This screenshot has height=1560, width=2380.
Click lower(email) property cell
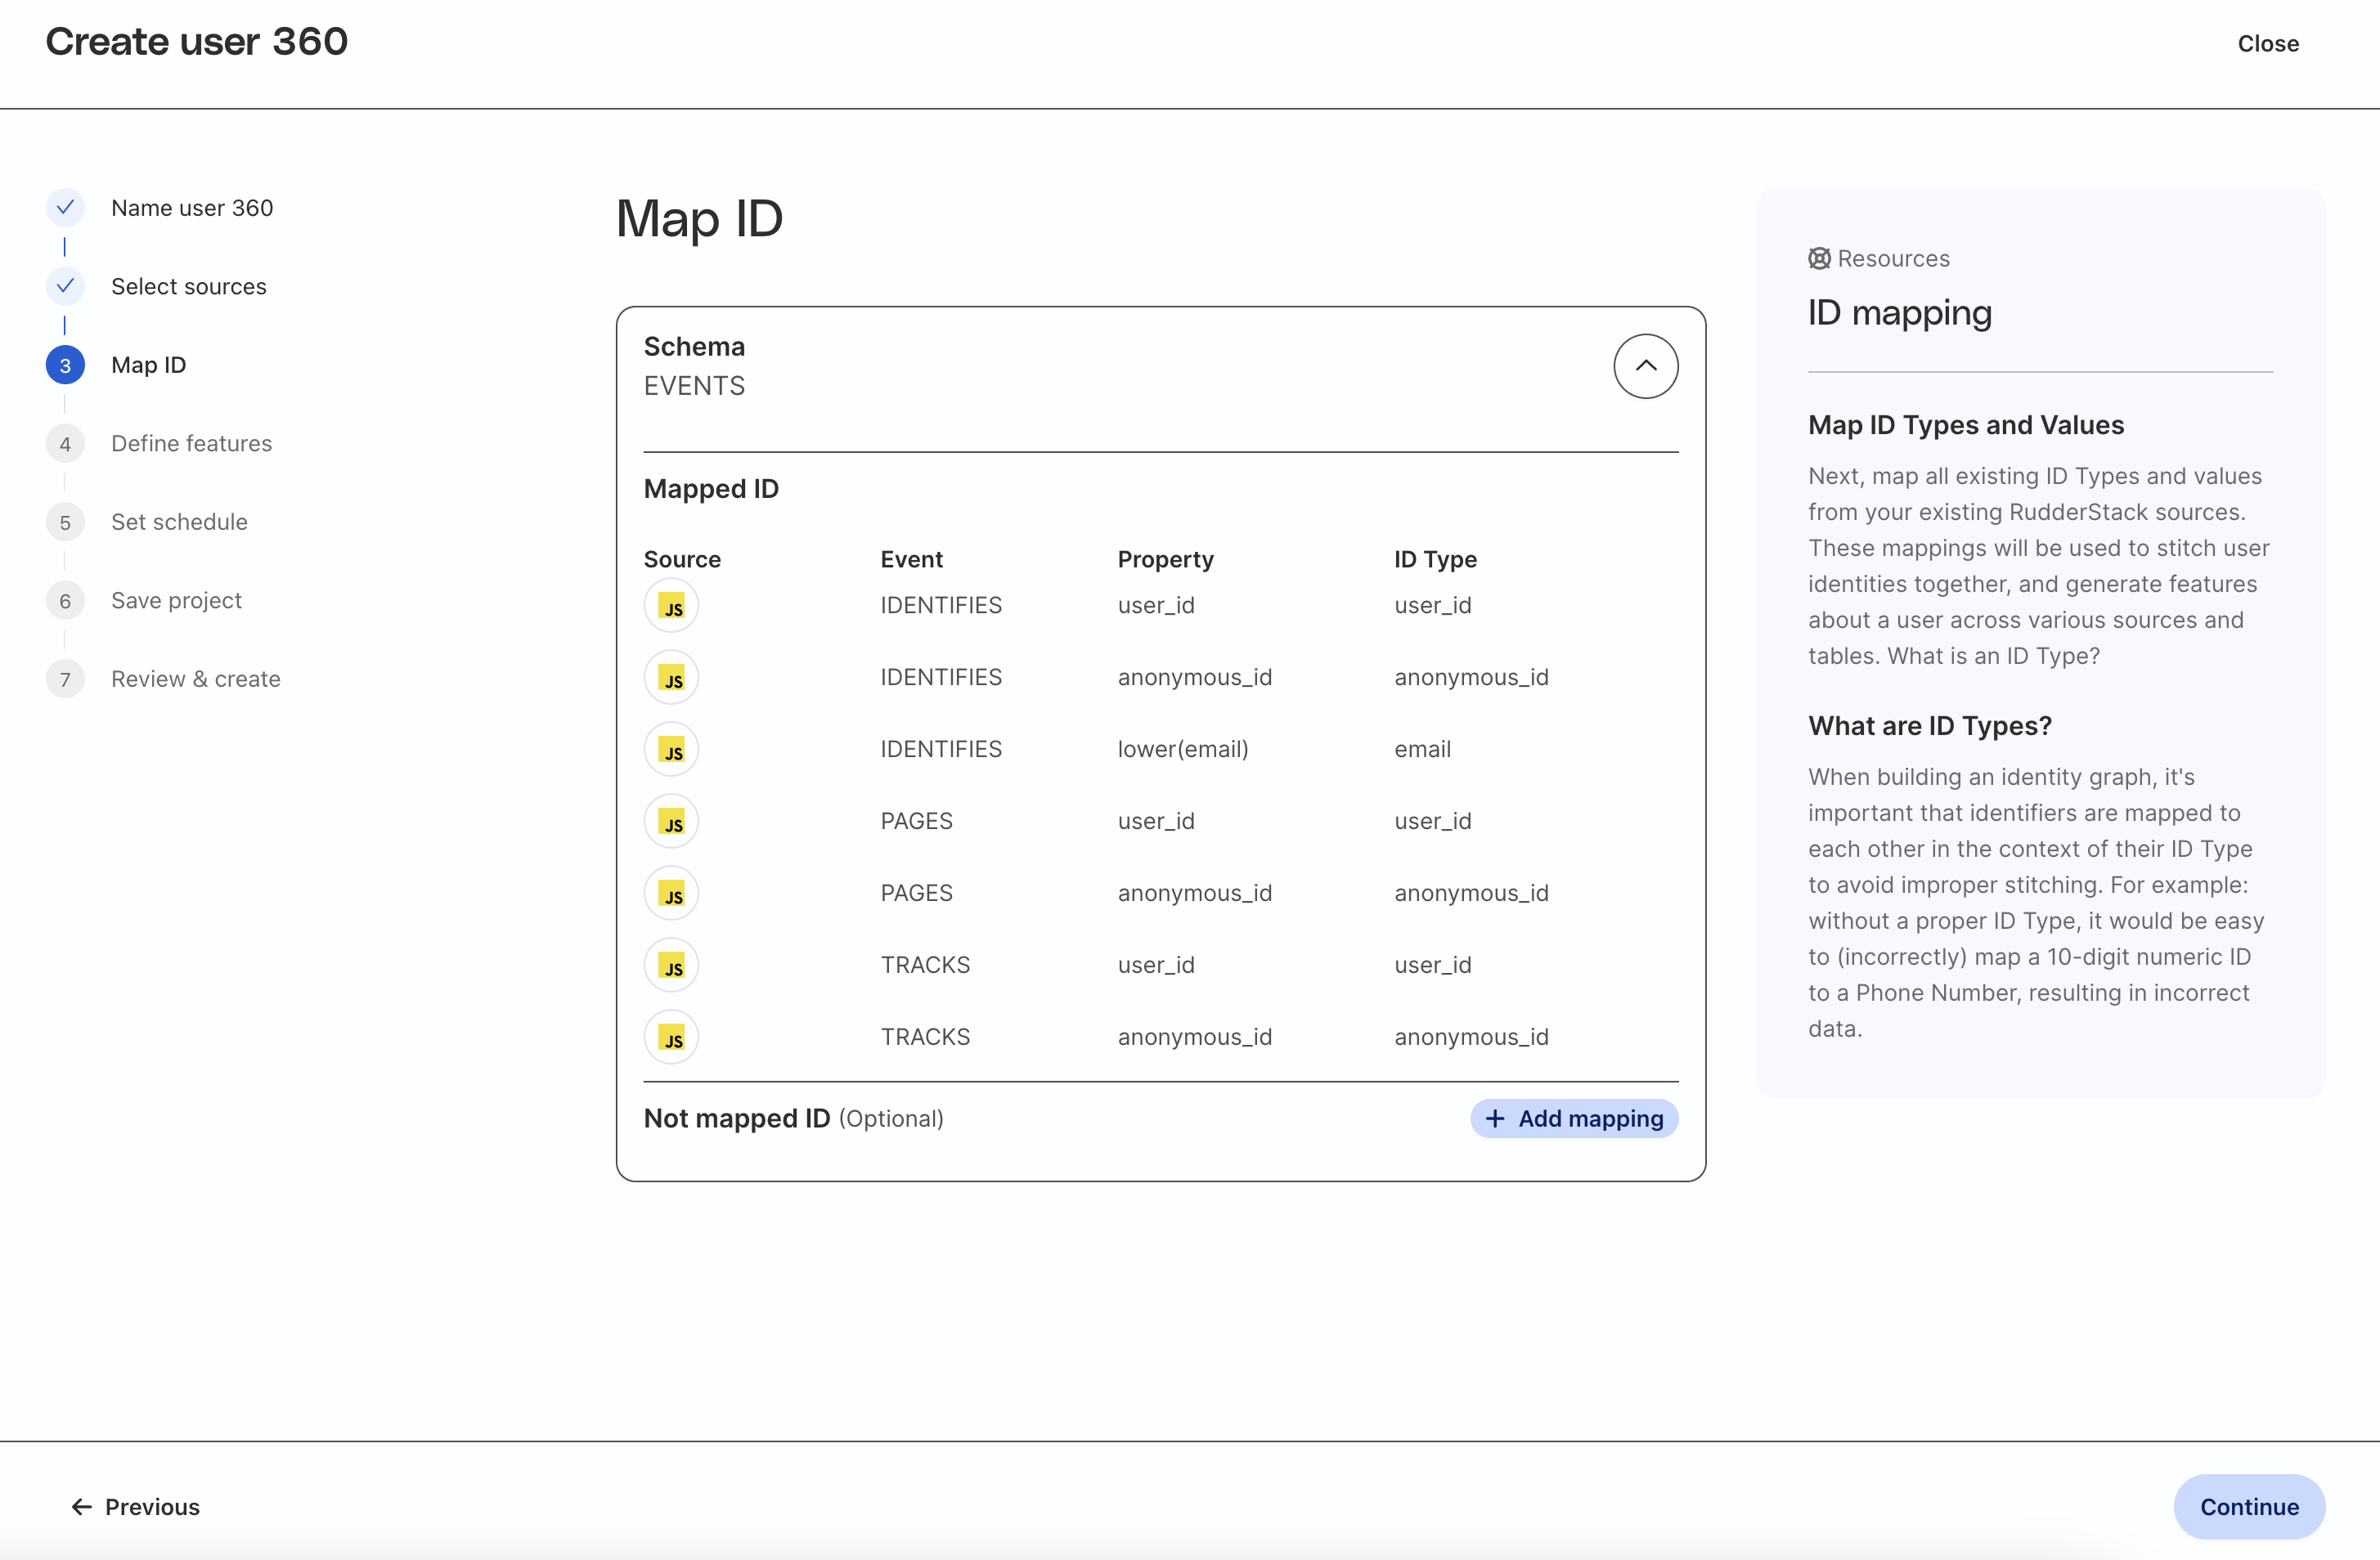click(1183, 750)
